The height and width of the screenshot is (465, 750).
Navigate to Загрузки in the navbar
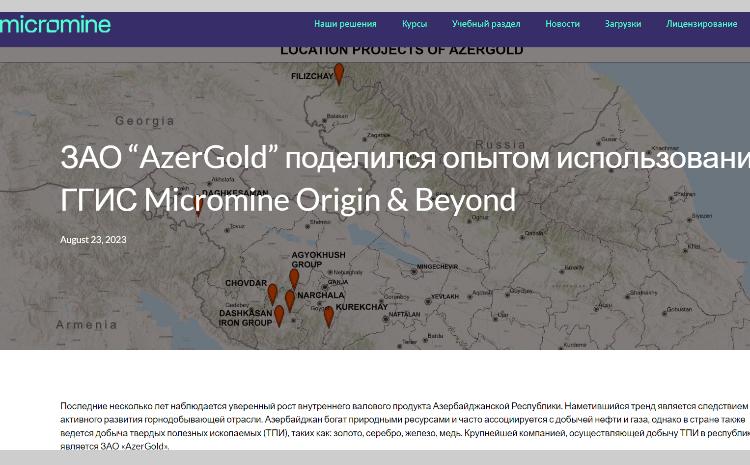point(622,24)
